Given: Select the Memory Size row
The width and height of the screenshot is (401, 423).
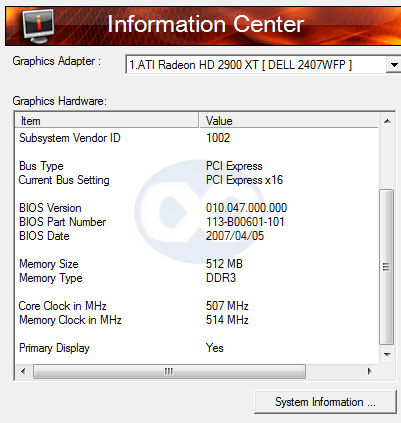Looking at the screenshot, I should click(197, 264).
